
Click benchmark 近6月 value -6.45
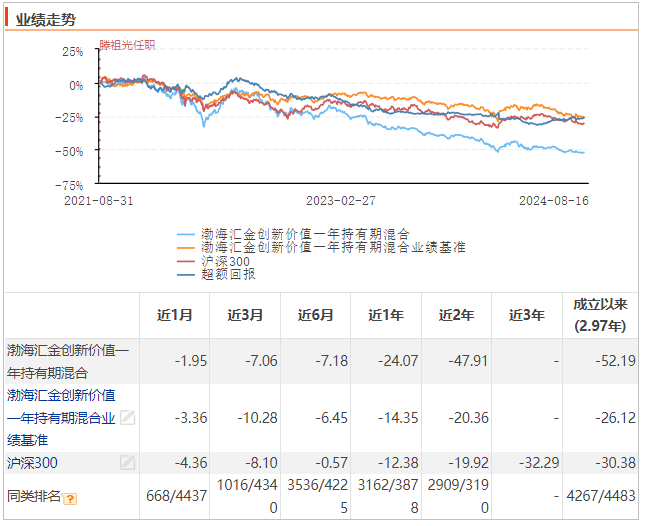[332, 418]
